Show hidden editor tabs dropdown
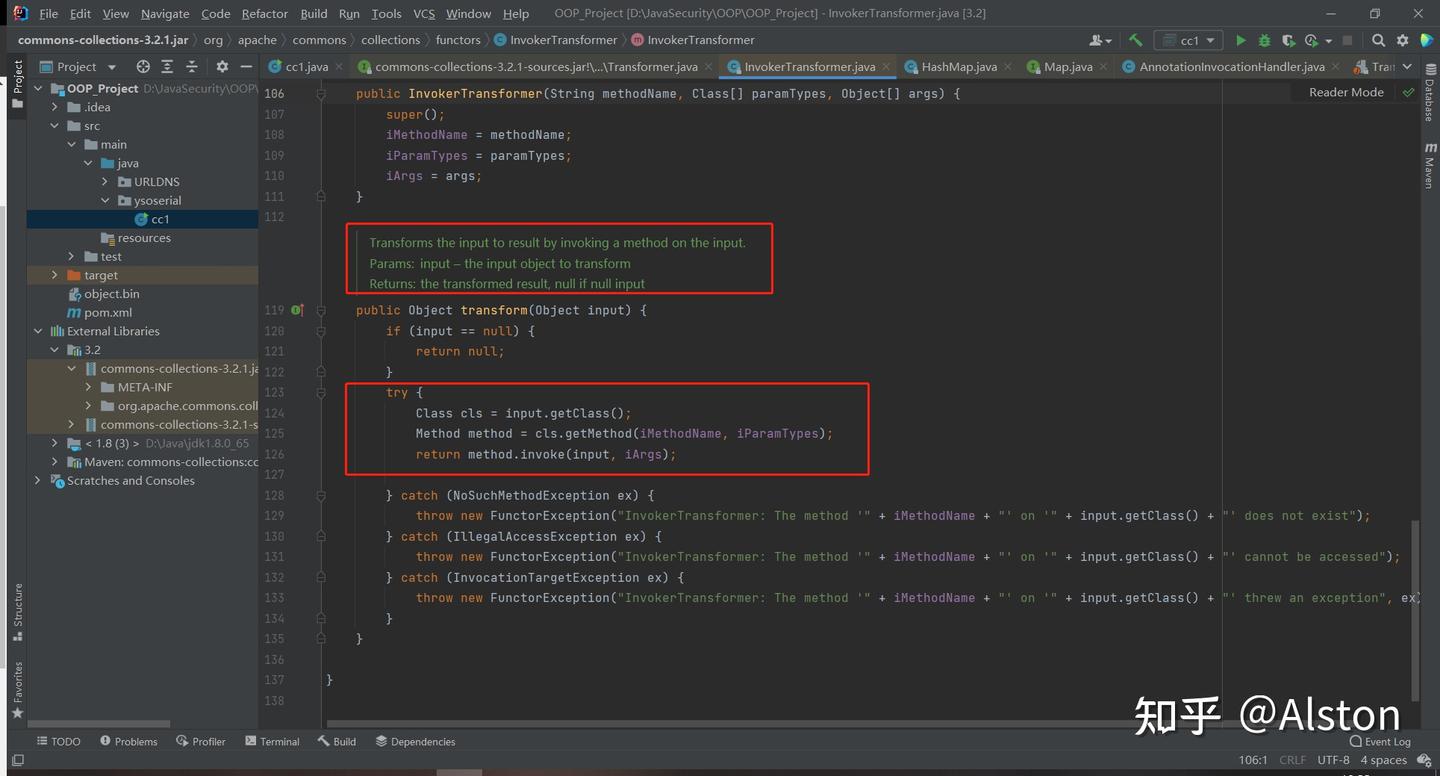This screenshot has height=776, width=1440. pyautogui.click(x=1408, y=67)
